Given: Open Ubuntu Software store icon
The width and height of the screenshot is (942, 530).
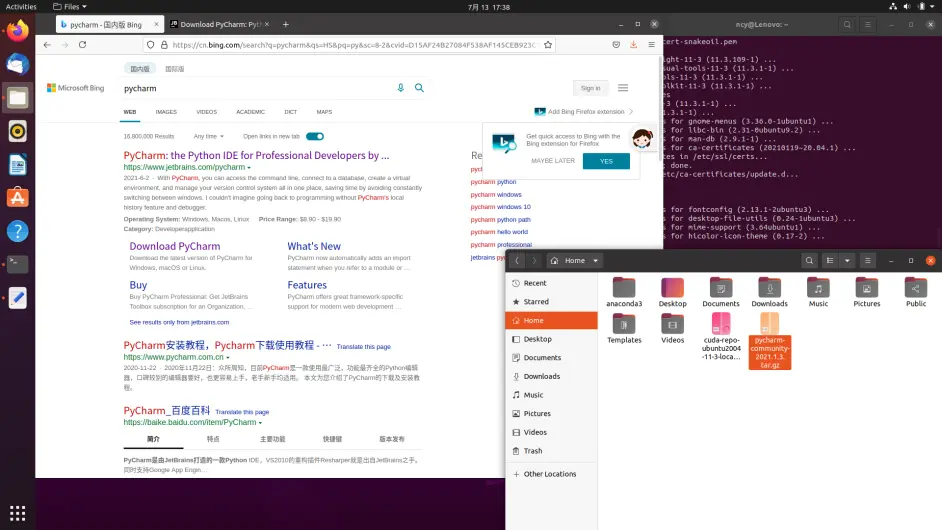Looking at the screenshot, I should (17, 198).
